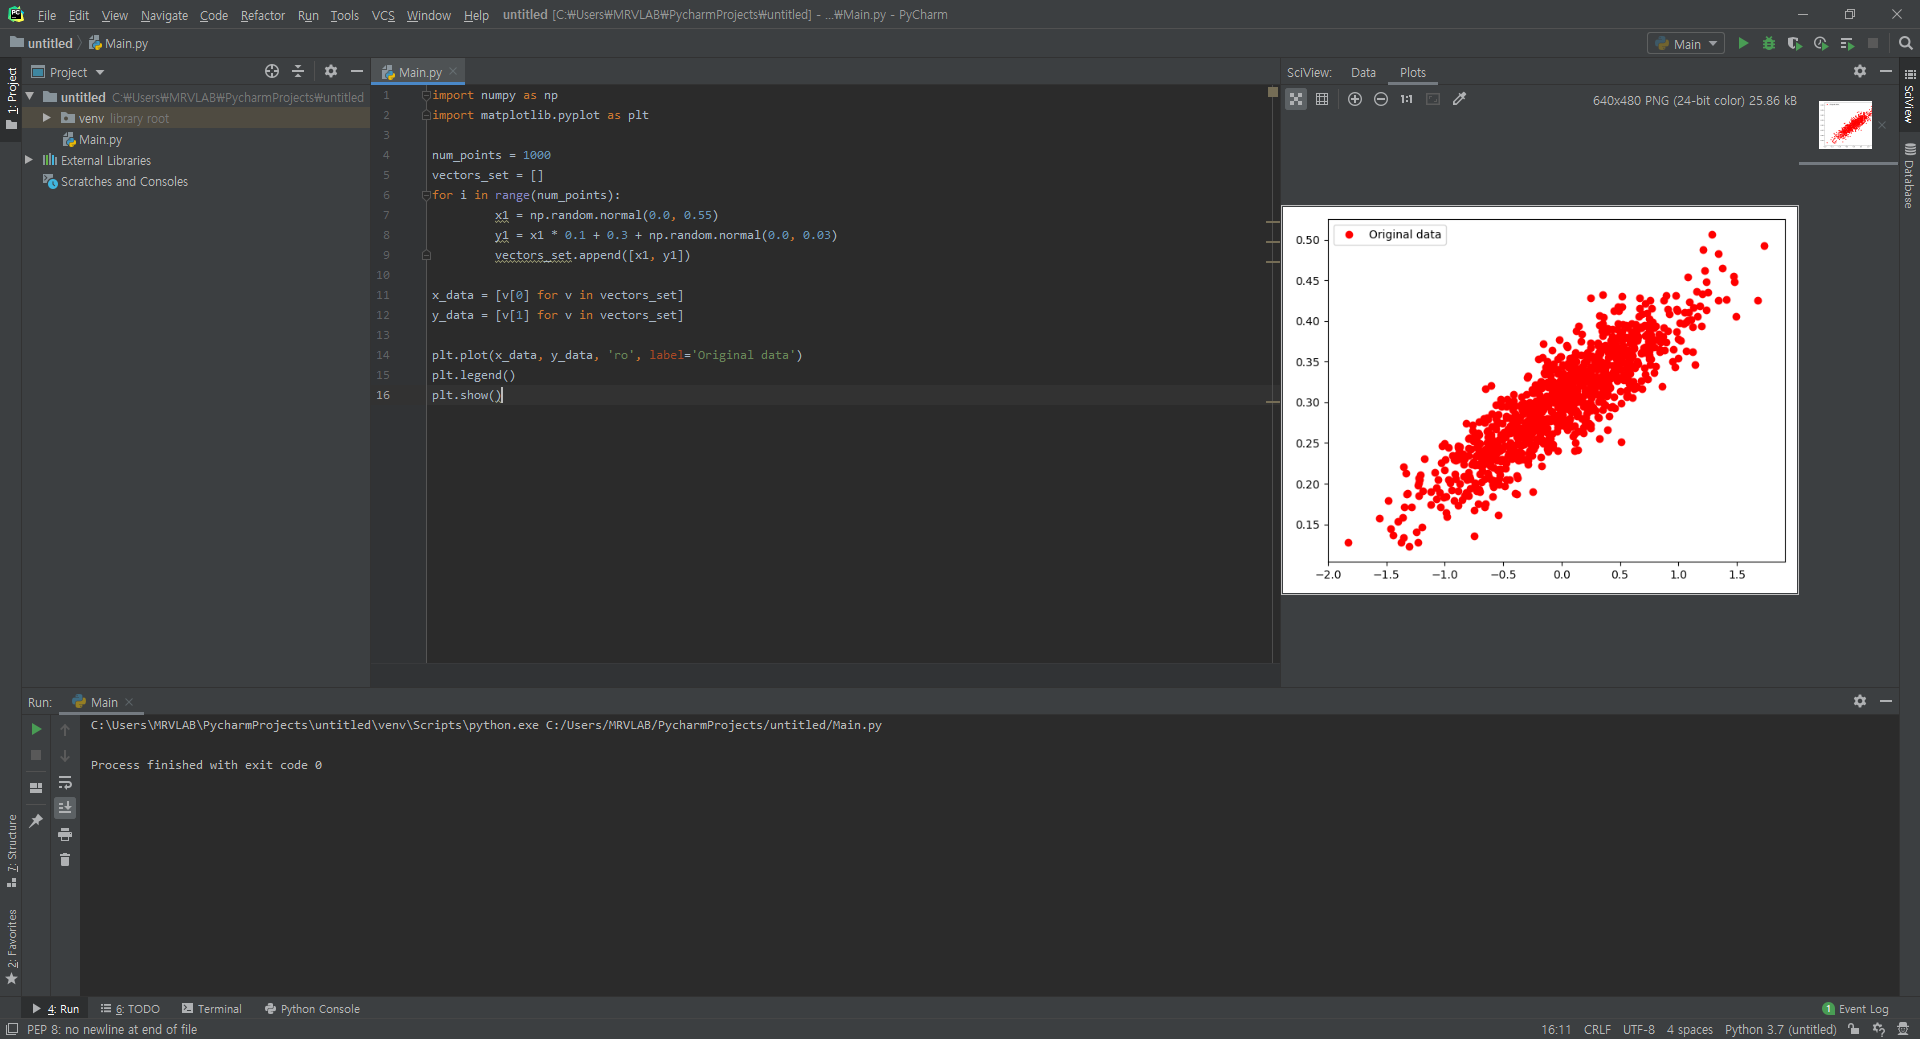Change CRLF line separator in status bar

pyautogui.click(x=1597, y=1029)
